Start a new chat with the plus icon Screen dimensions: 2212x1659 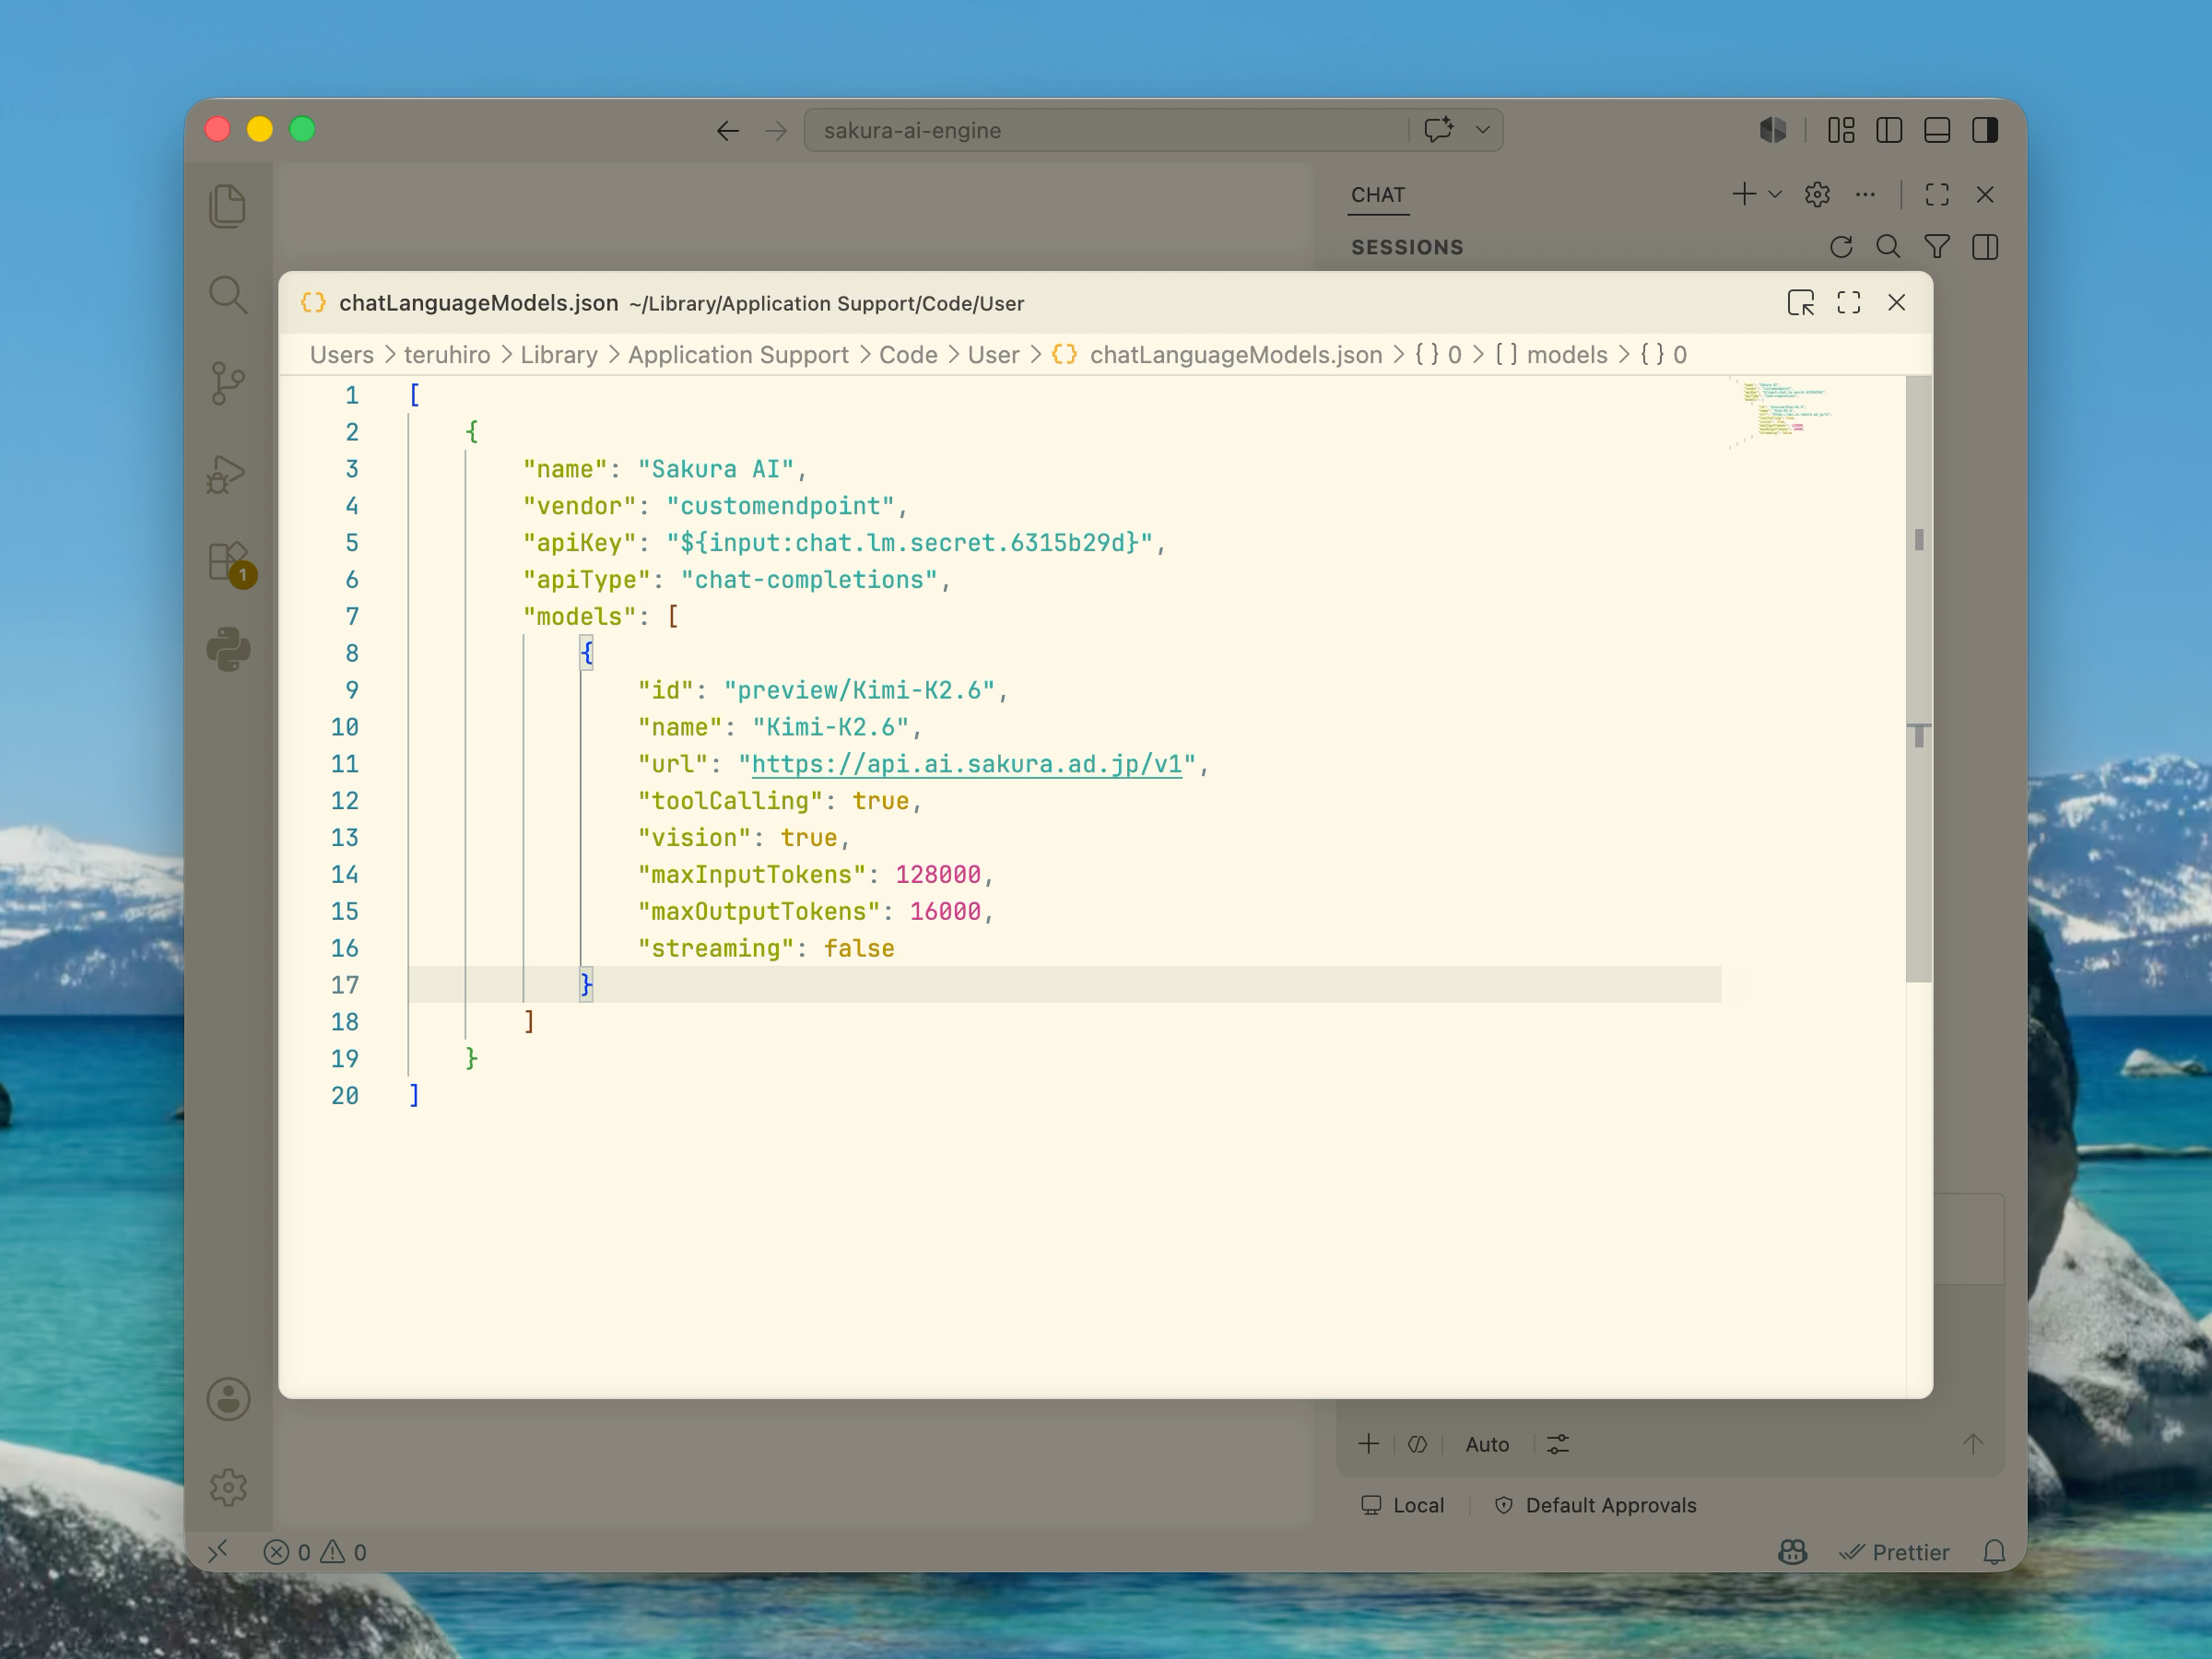(x=1744, y=194)
